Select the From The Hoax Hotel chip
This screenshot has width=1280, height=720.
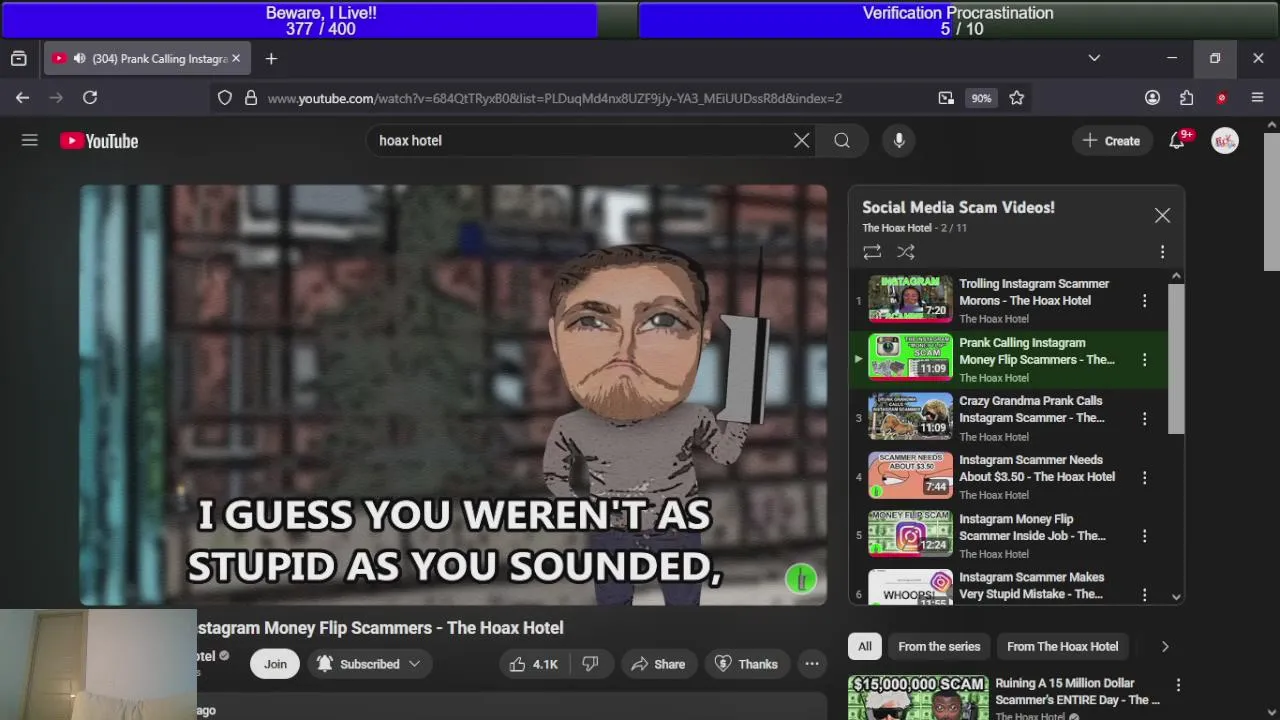click(x=1062, y=647)
